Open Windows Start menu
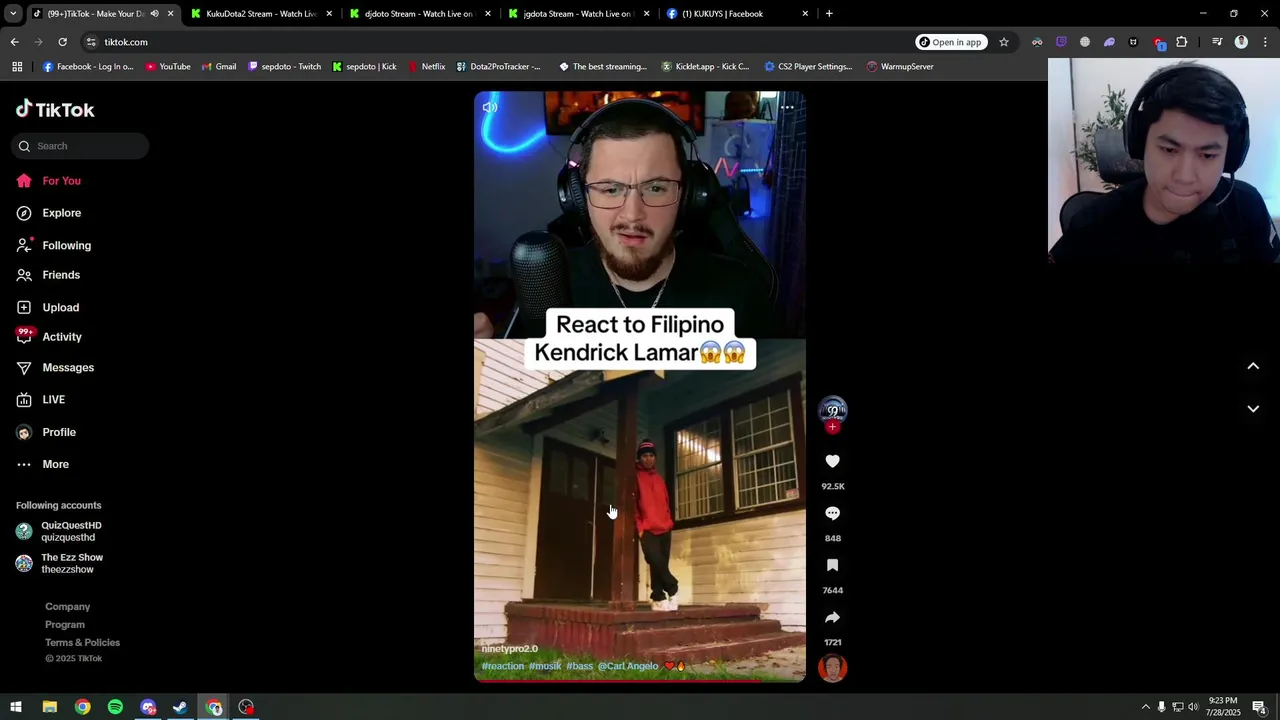Viewport: 1280px width, 720px height. pos(16,707)
